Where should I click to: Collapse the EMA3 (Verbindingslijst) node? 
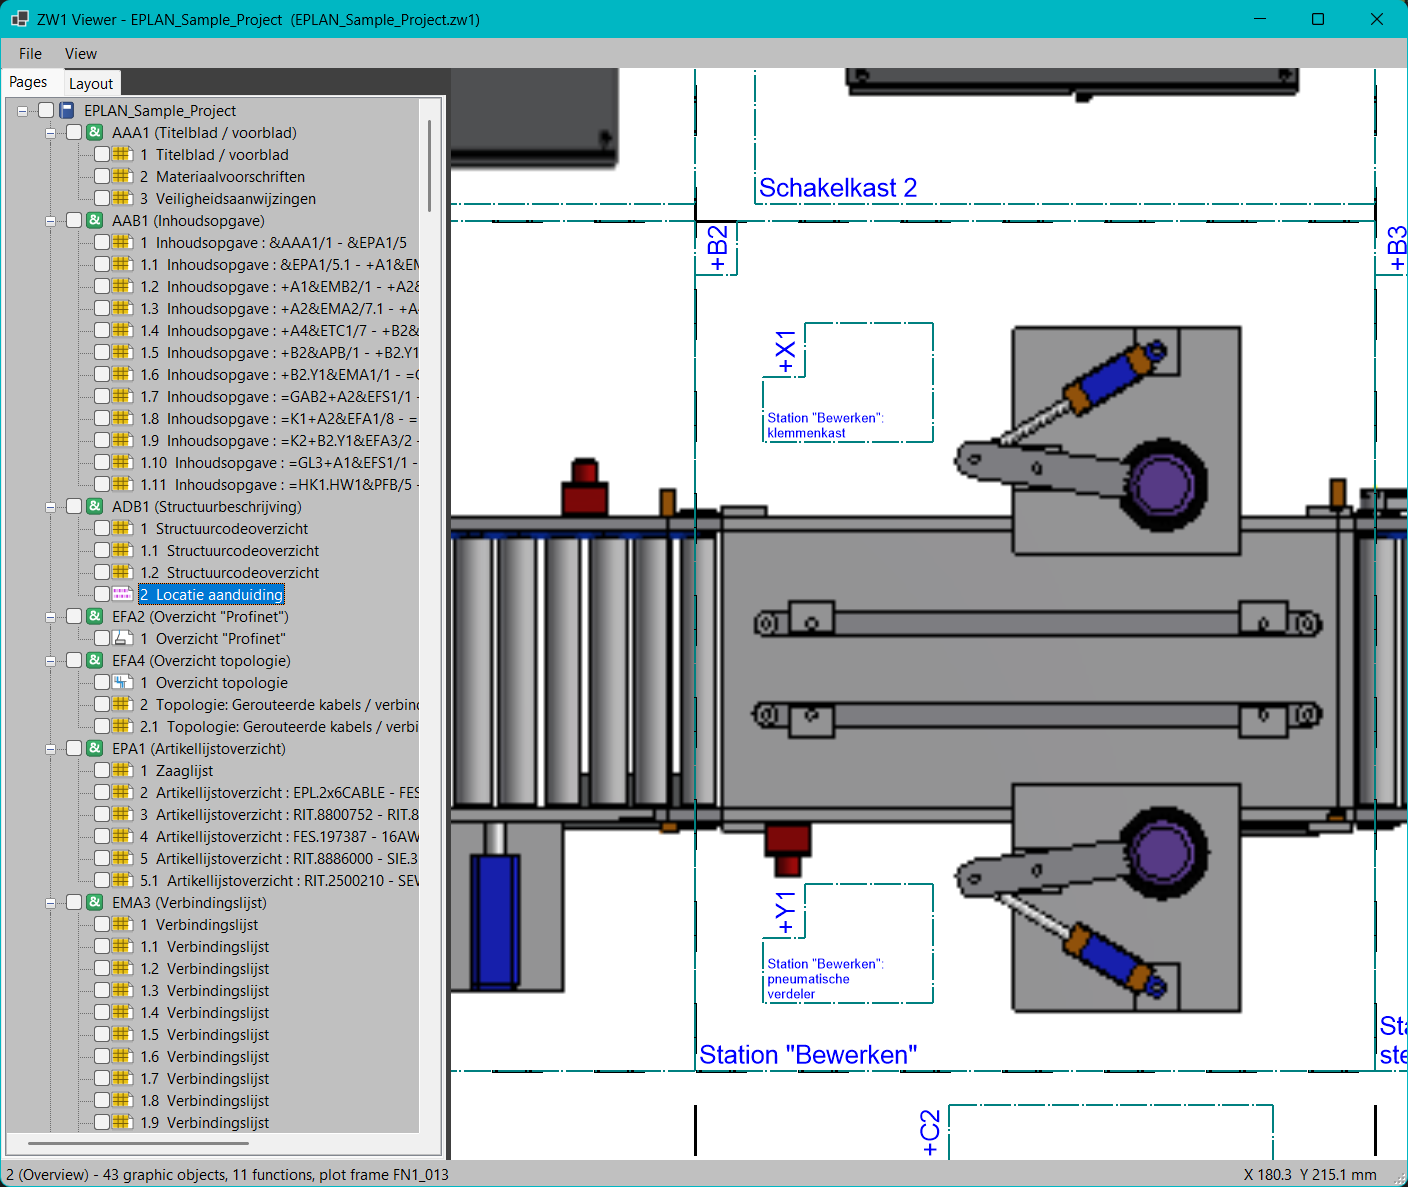tap(50, 903)
